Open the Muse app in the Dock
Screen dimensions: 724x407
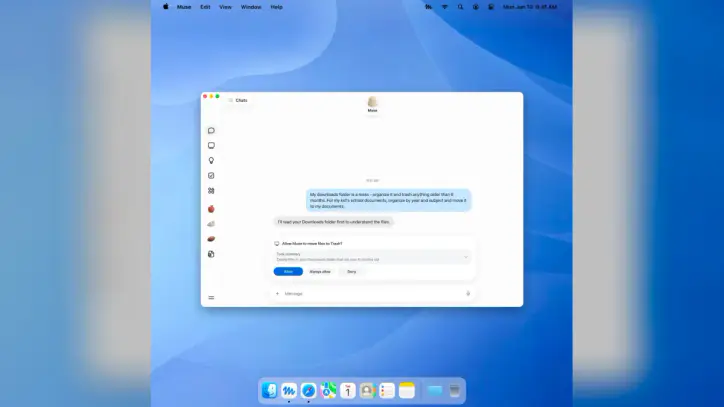coord(289,390)
